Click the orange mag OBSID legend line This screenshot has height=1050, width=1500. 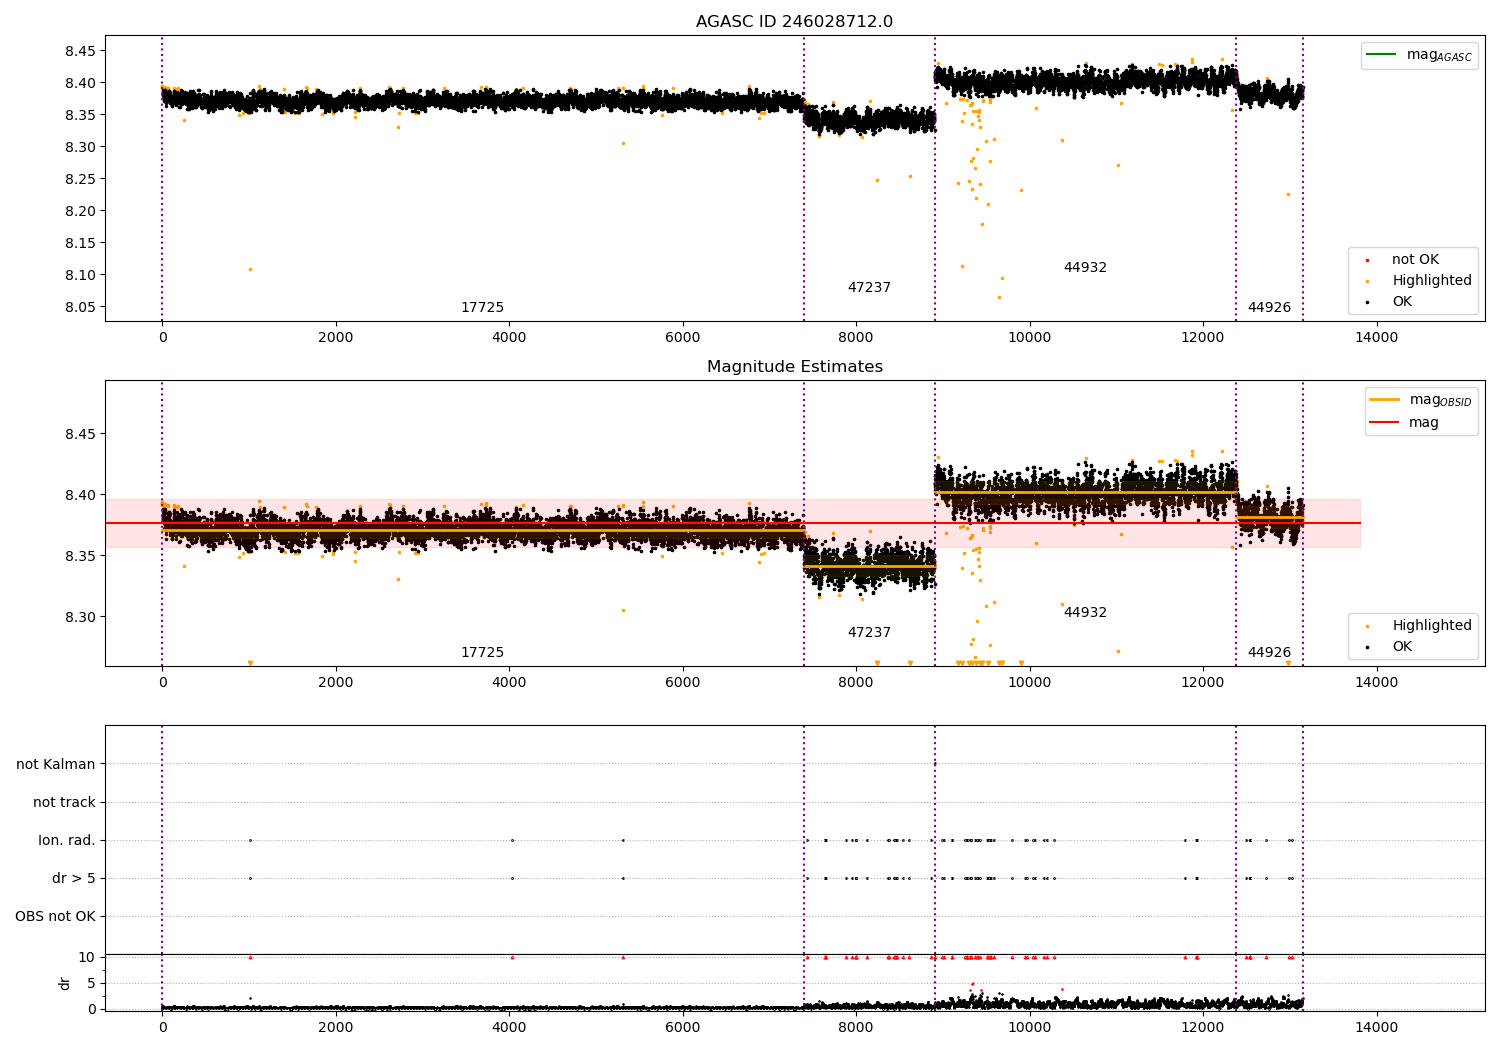(x=1385, y=400)
